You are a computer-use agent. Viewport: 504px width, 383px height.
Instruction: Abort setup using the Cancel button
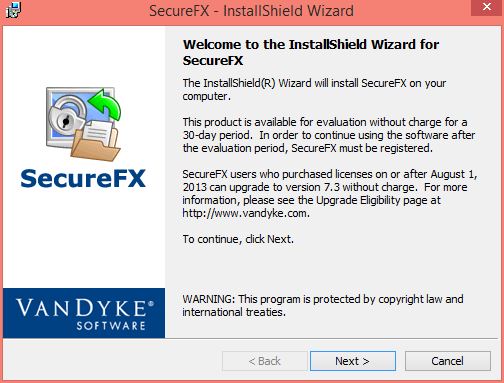[448, 361]
